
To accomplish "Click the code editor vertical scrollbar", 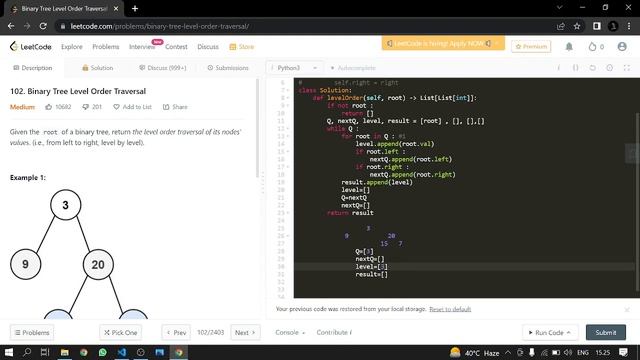I will [x=637, y=202].
